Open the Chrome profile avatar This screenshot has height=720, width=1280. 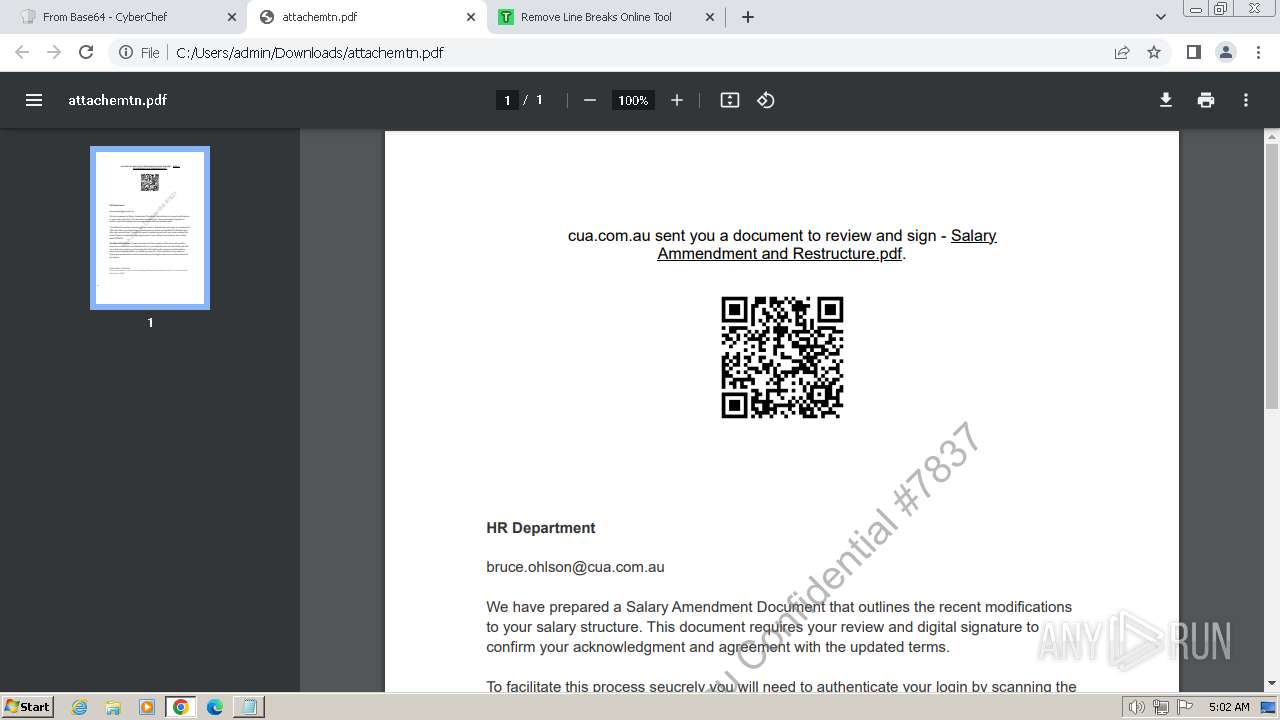click(x=1226, y=52)
